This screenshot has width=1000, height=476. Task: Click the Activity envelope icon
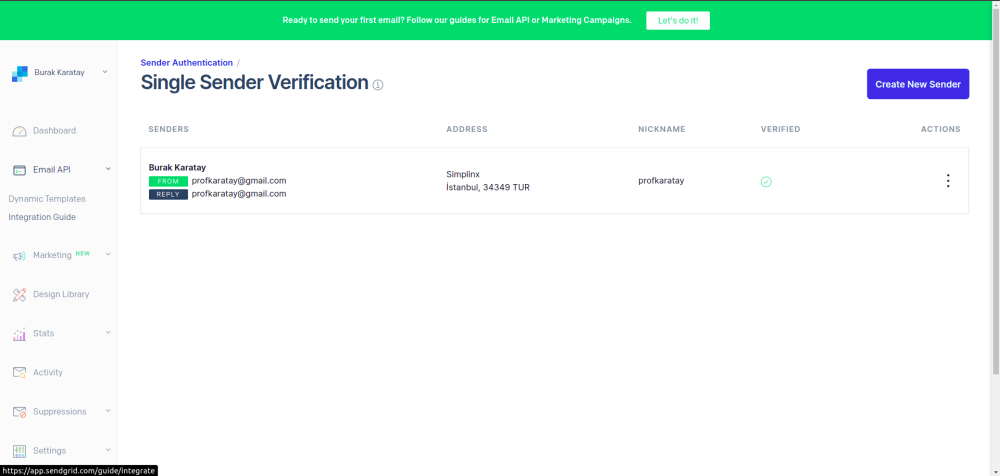19,373
